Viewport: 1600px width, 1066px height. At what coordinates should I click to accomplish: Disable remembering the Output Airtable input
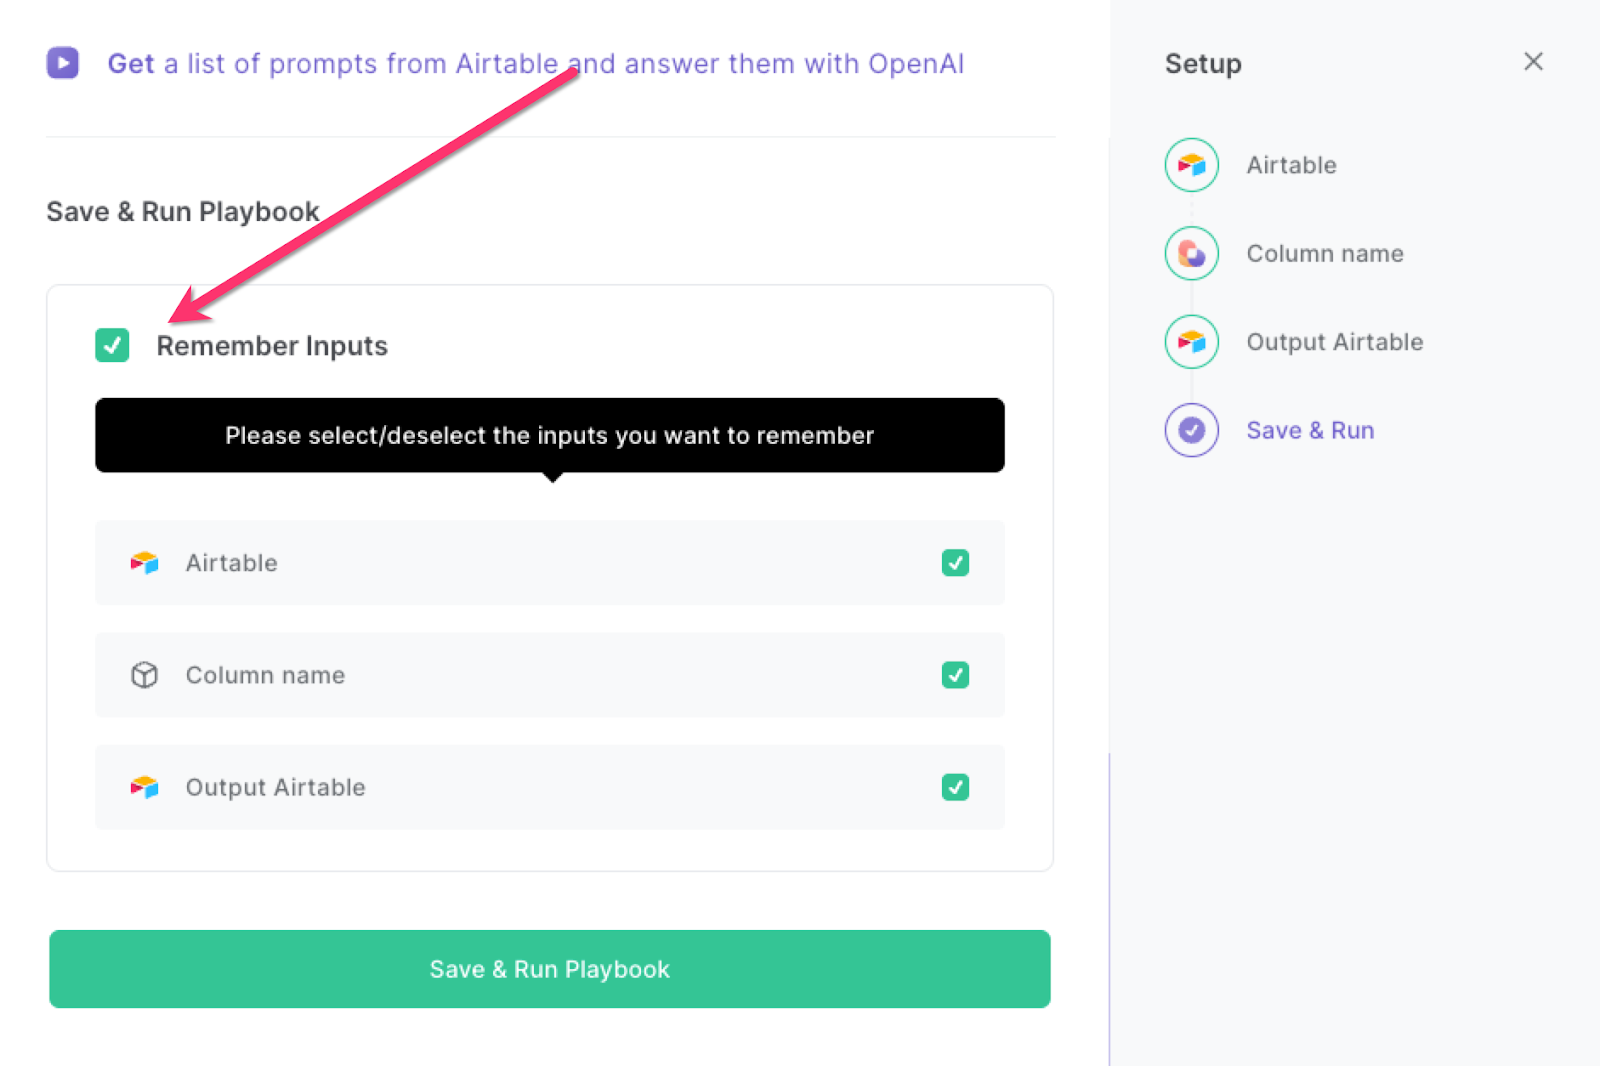955,787
